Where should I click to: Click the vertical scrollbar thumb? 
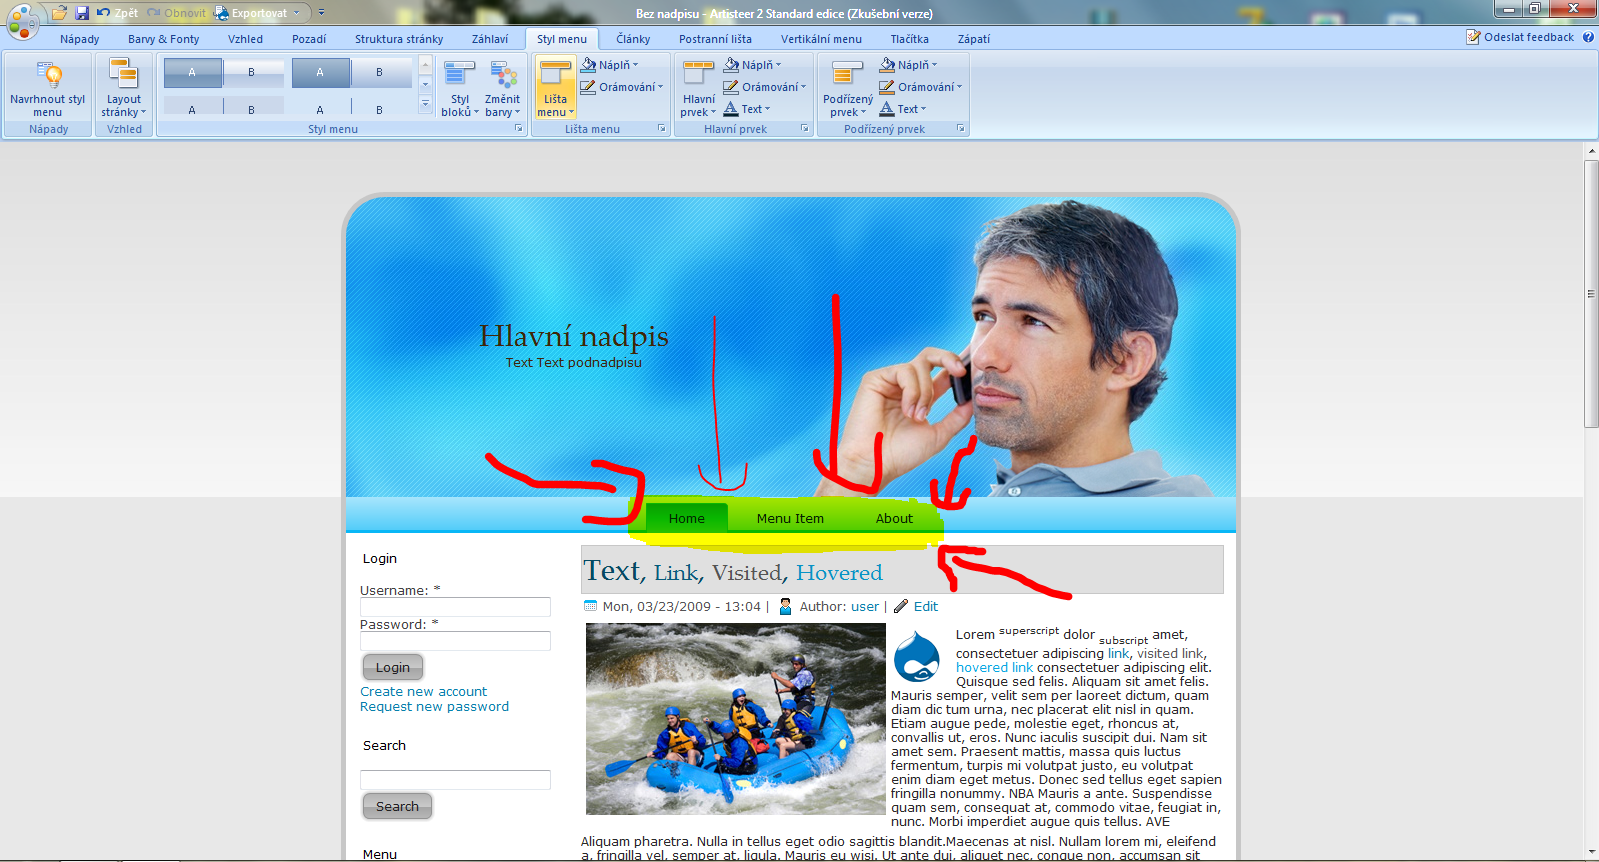(x=1591, y=293)
